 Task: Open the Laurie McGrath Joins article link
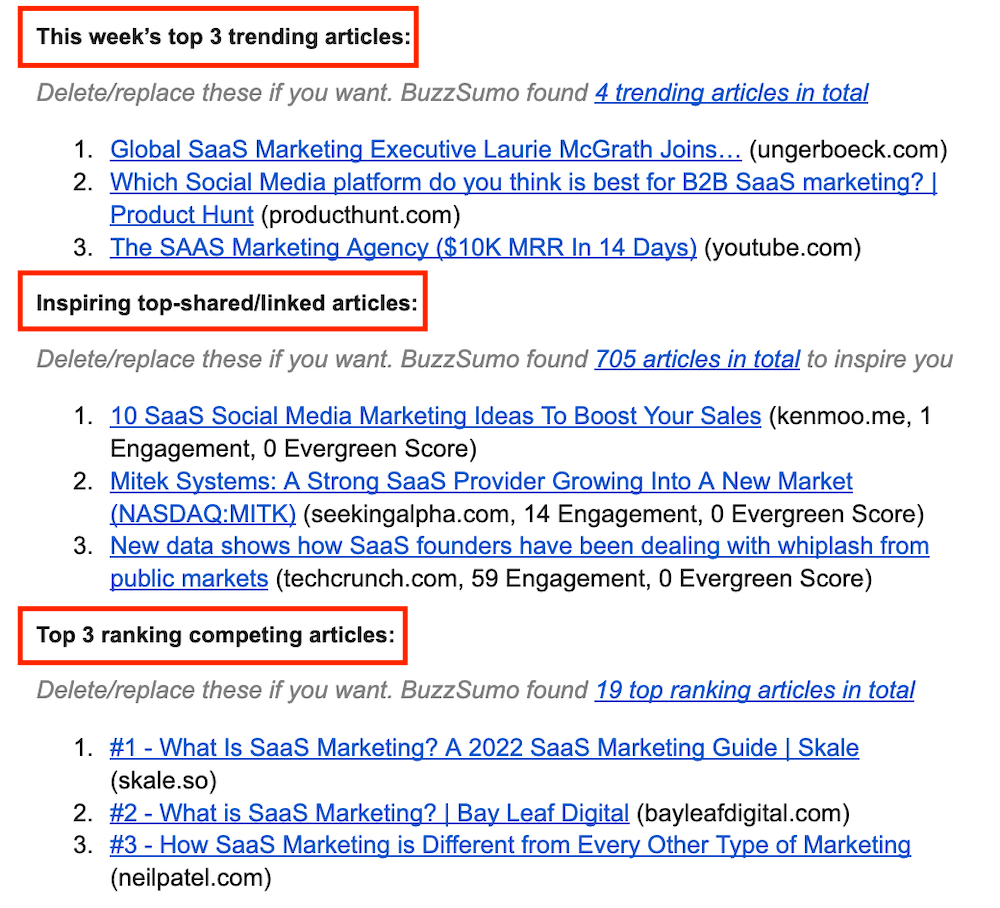coord(425,150)
